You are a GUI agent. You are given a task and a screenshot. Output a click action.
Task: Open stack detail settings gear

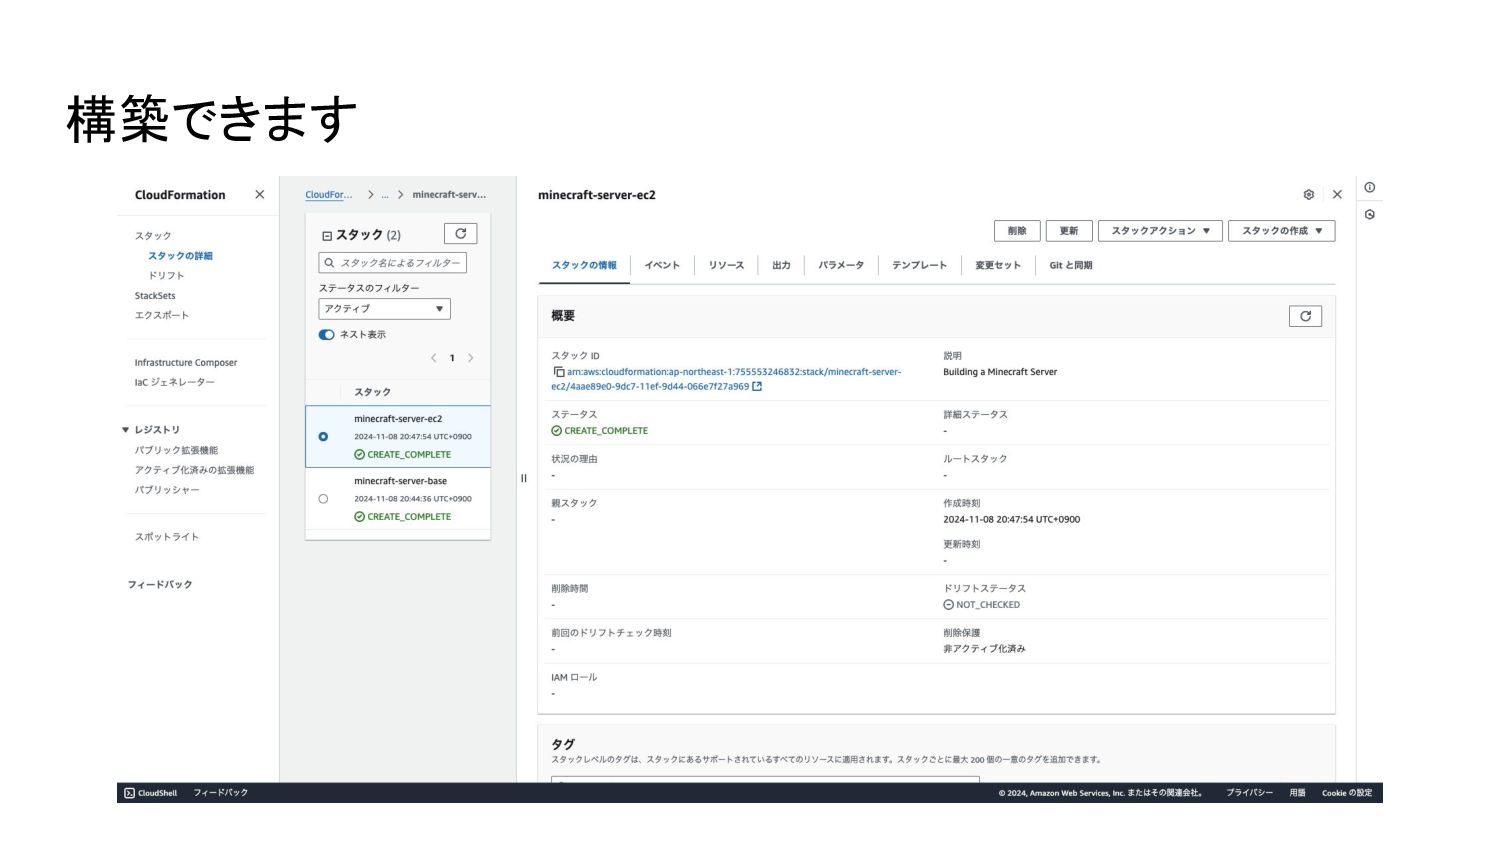pos(1308,195)
